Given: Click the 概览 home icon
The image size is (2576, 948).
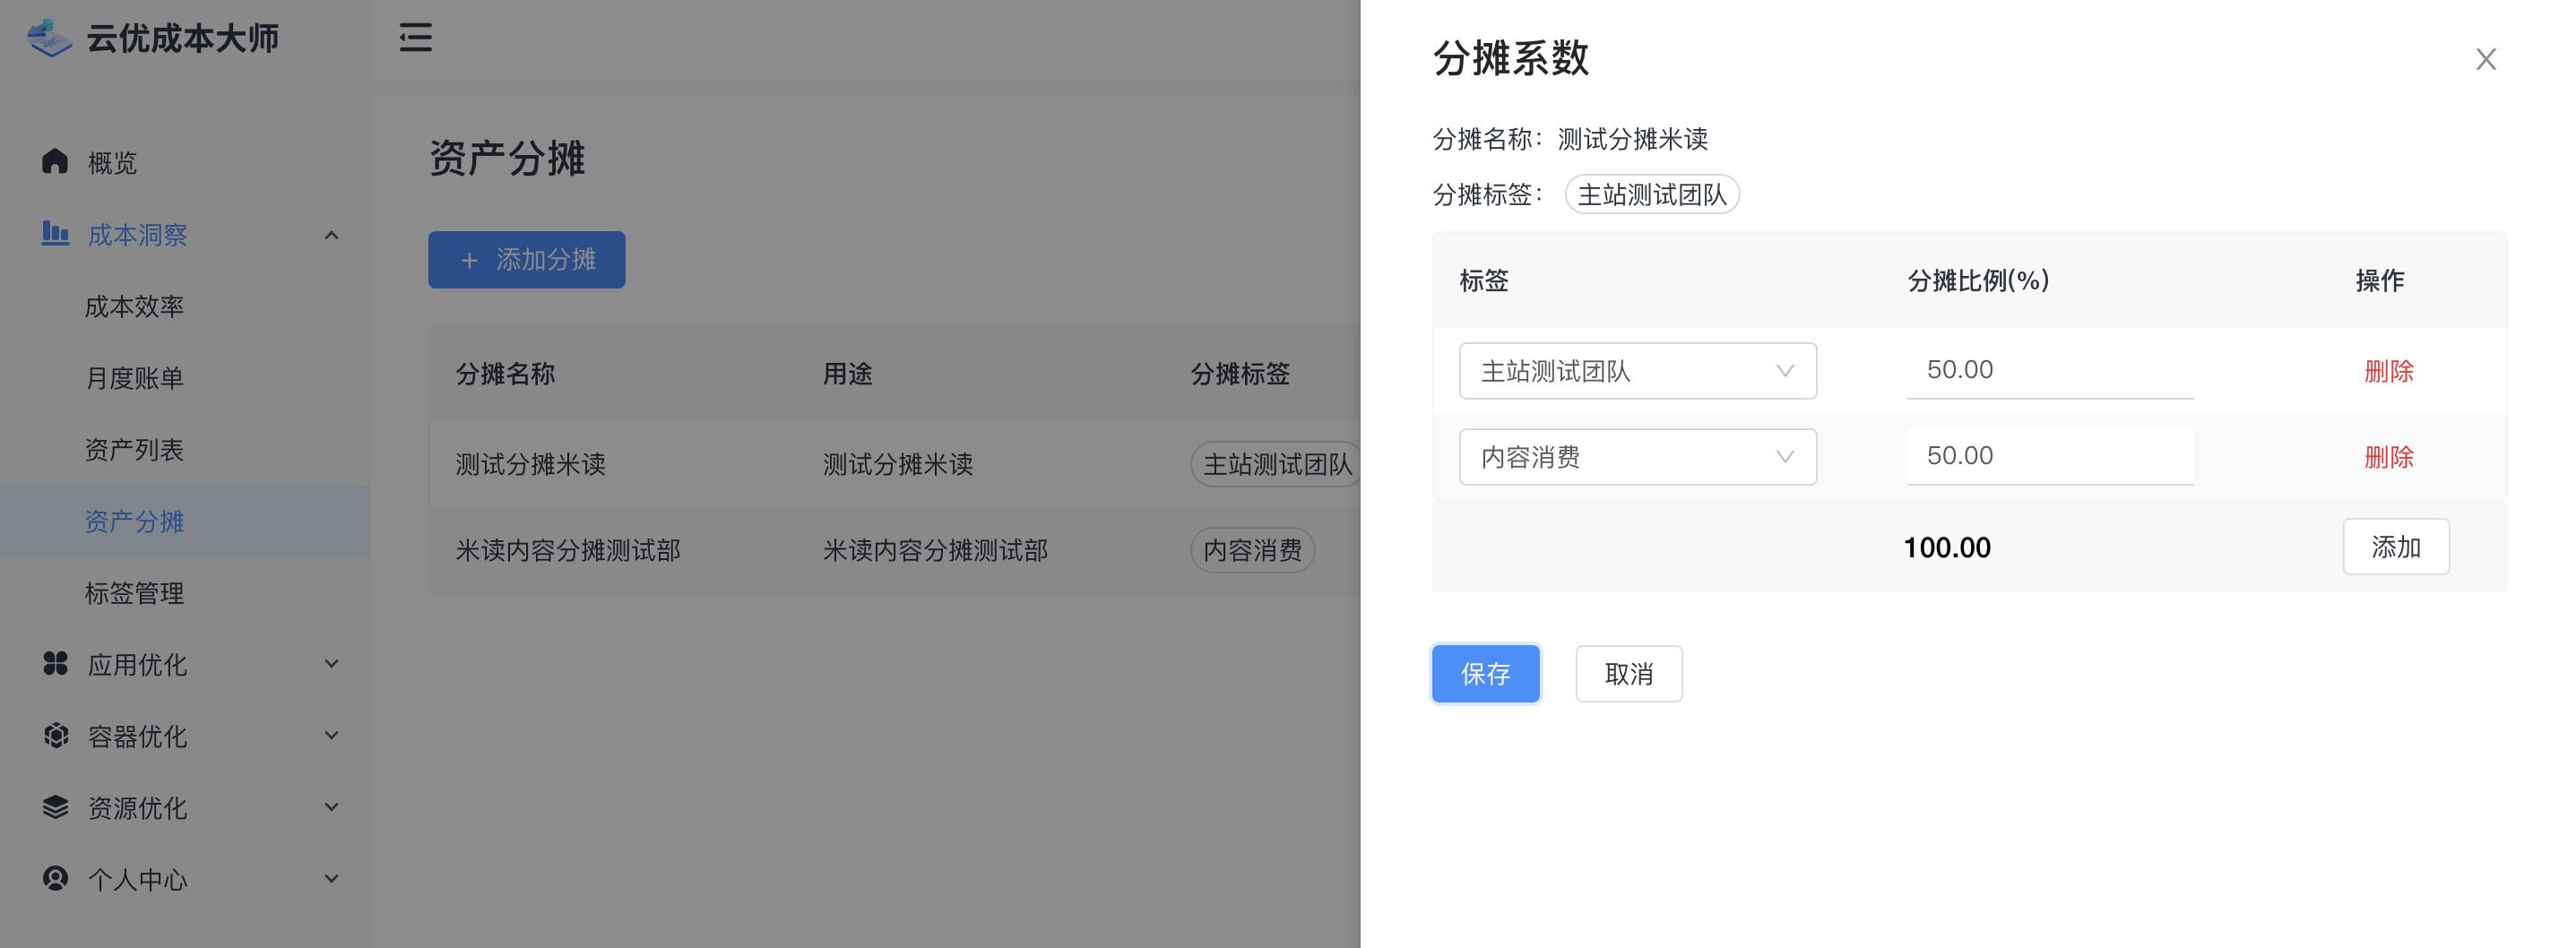Looking at the screenshot, I should (55, 162).
